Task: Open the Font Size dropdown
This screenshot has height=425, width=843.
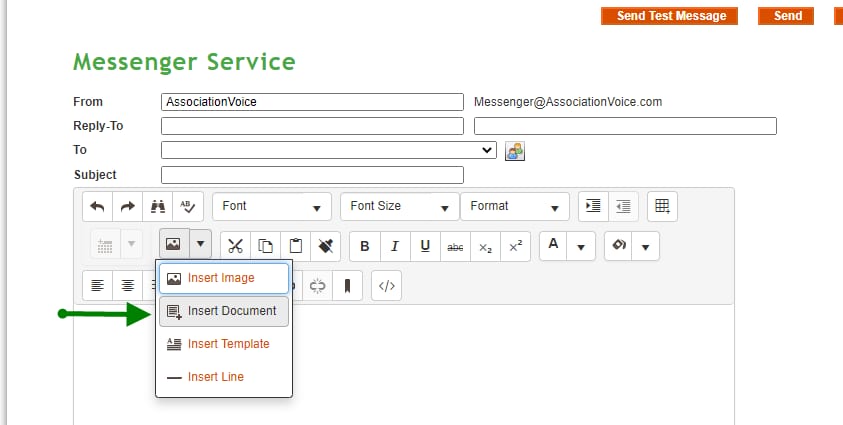Action: [x=399, y=206]
